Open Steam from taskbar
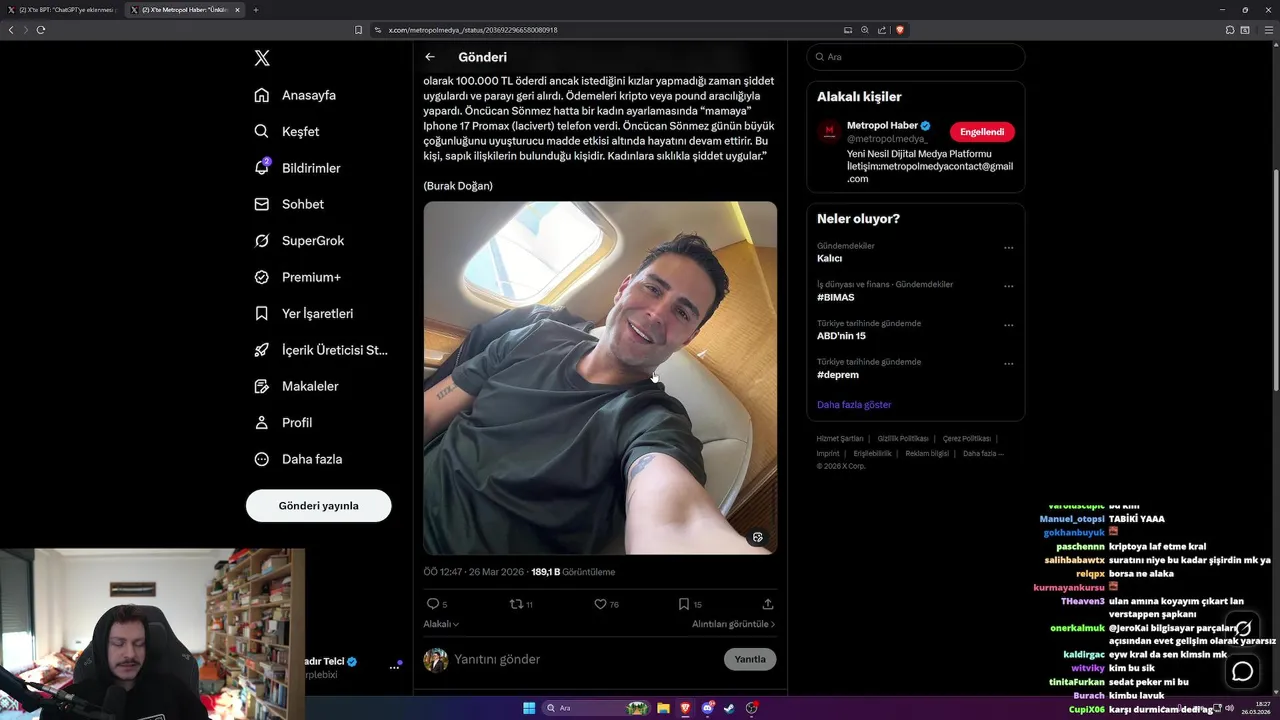1280x720 pixels. pyautogui.click(x=729, y=708)
